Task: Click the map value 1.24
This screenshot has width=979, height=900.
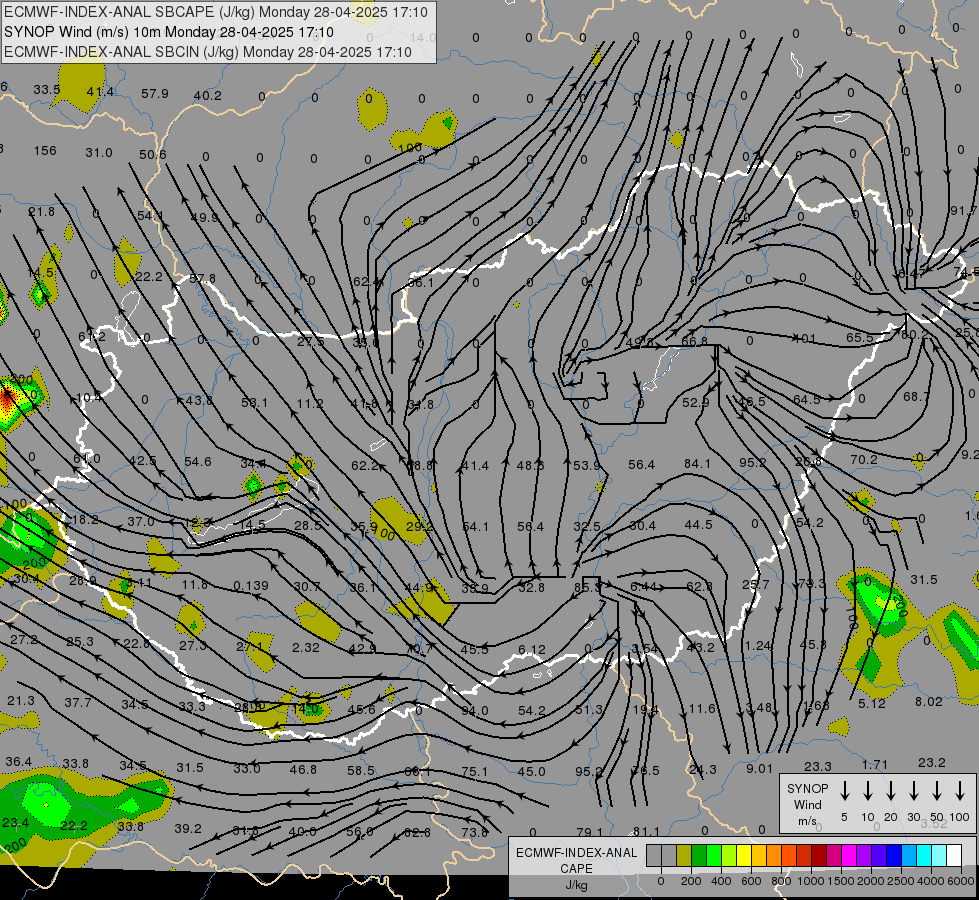Action: 758,645
